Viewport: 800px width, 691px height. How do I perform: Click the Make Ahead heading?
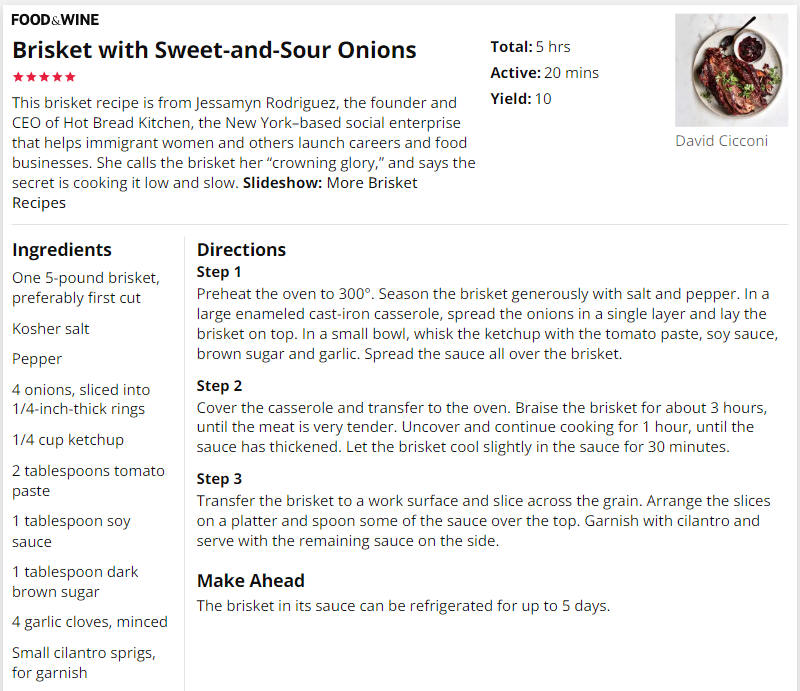[x=251, y=581]
